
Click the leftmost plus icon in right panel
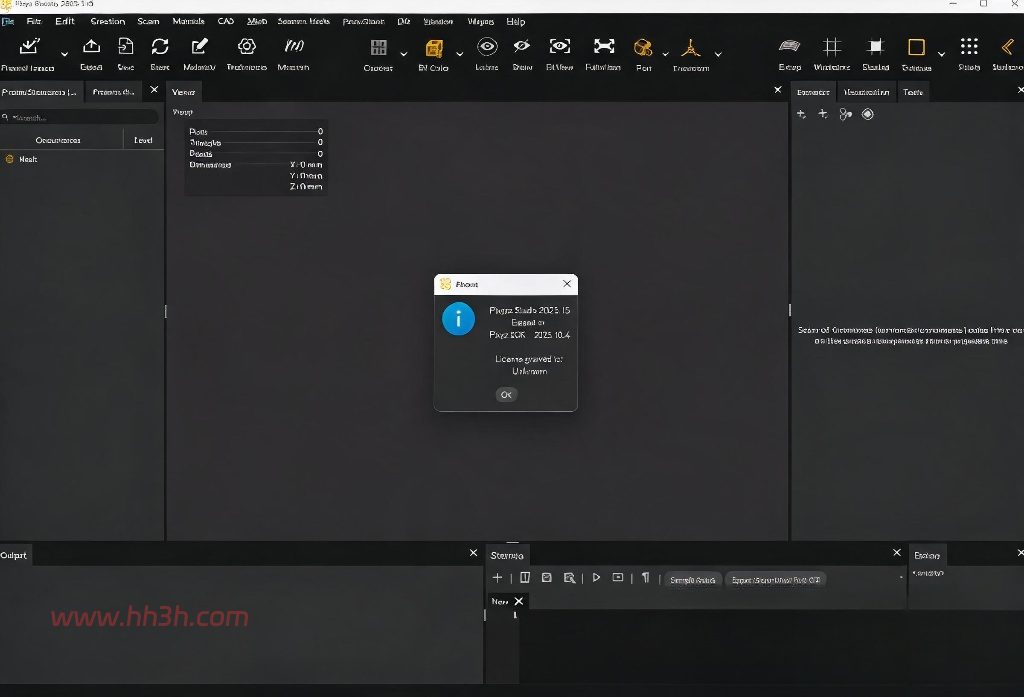pyautogui.click(x=801, y=114)
